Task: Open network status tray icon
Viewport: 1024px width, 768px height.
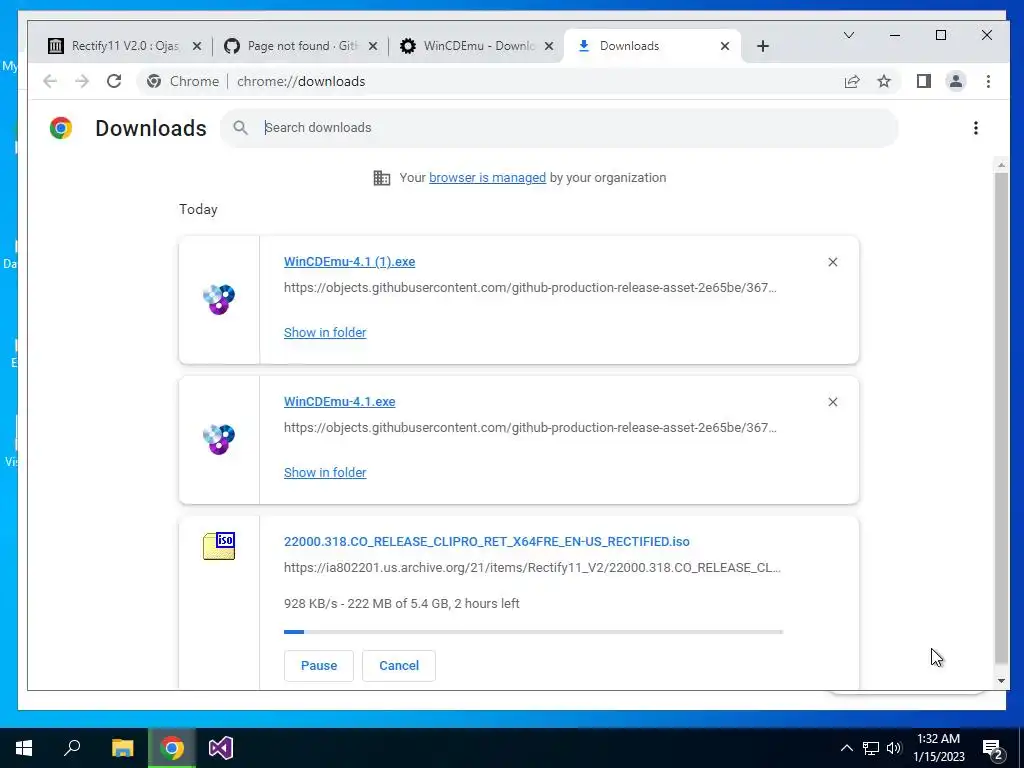Action: click(871, 748)
